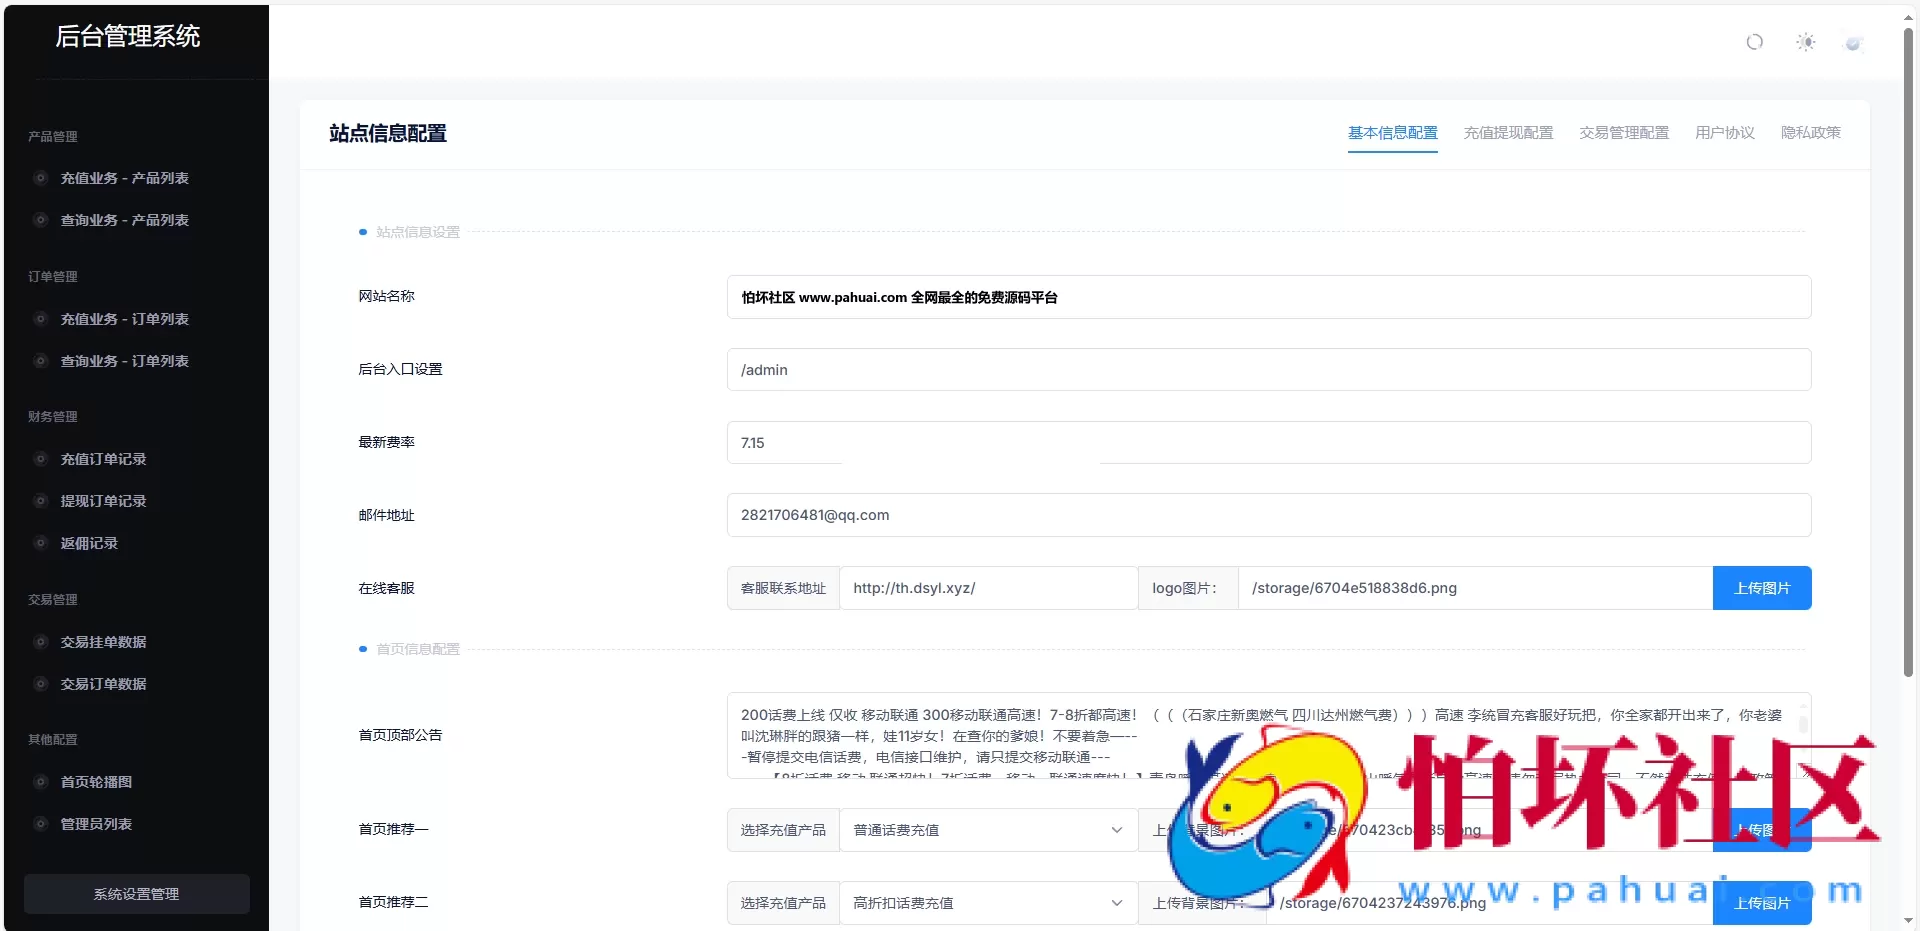Toggle the theme with the sun icon
Image resolution: width=1920 pixels, height=931 pixels.
(1806, 42)
